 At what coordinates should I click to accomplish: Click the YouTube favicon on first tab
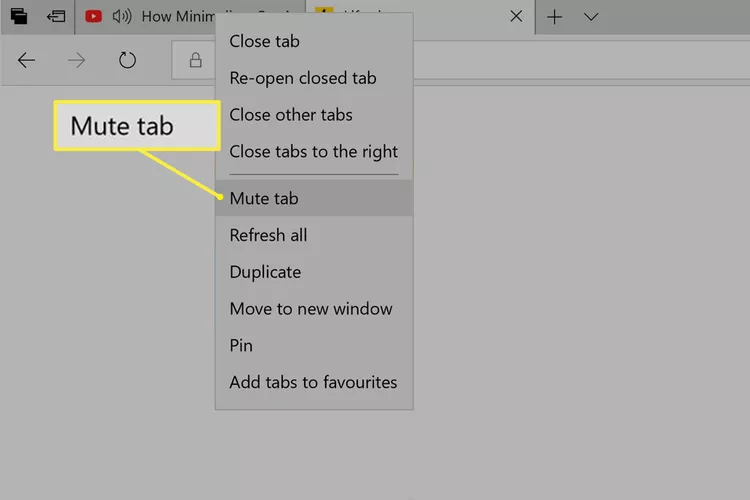tap(93, 16)
